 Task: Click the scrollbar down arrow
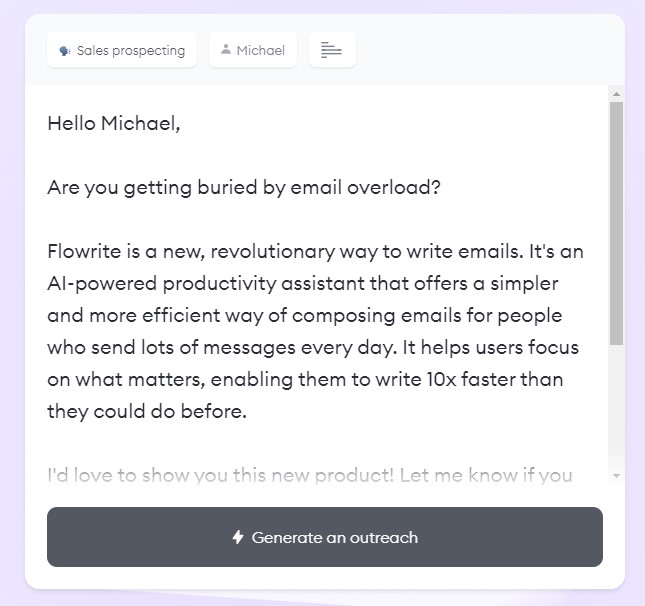tap(616, 476)
